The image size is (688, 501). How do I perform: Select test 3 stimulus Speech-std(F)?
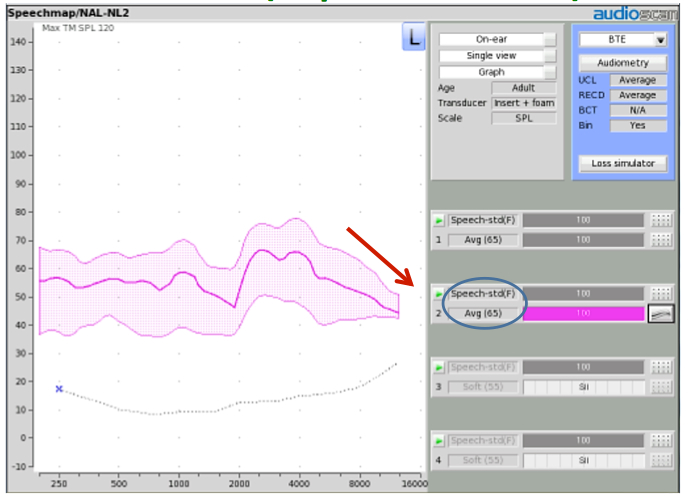coord(483,367)
